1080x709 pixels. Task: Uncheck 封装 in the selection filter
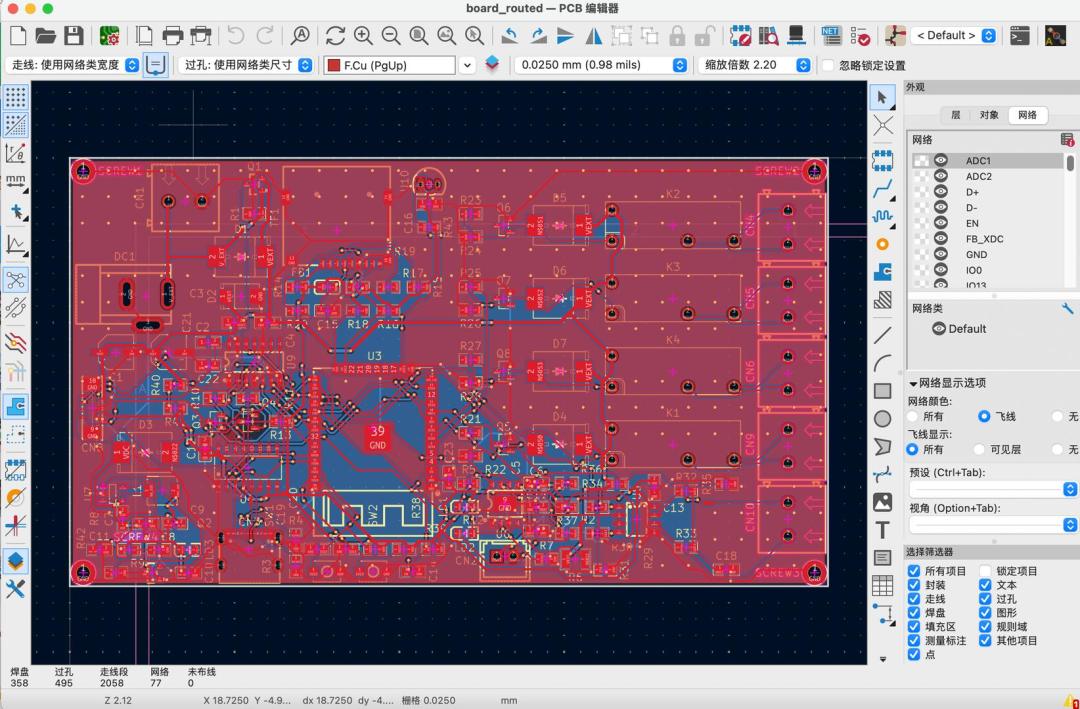click(x=914, y=585)
